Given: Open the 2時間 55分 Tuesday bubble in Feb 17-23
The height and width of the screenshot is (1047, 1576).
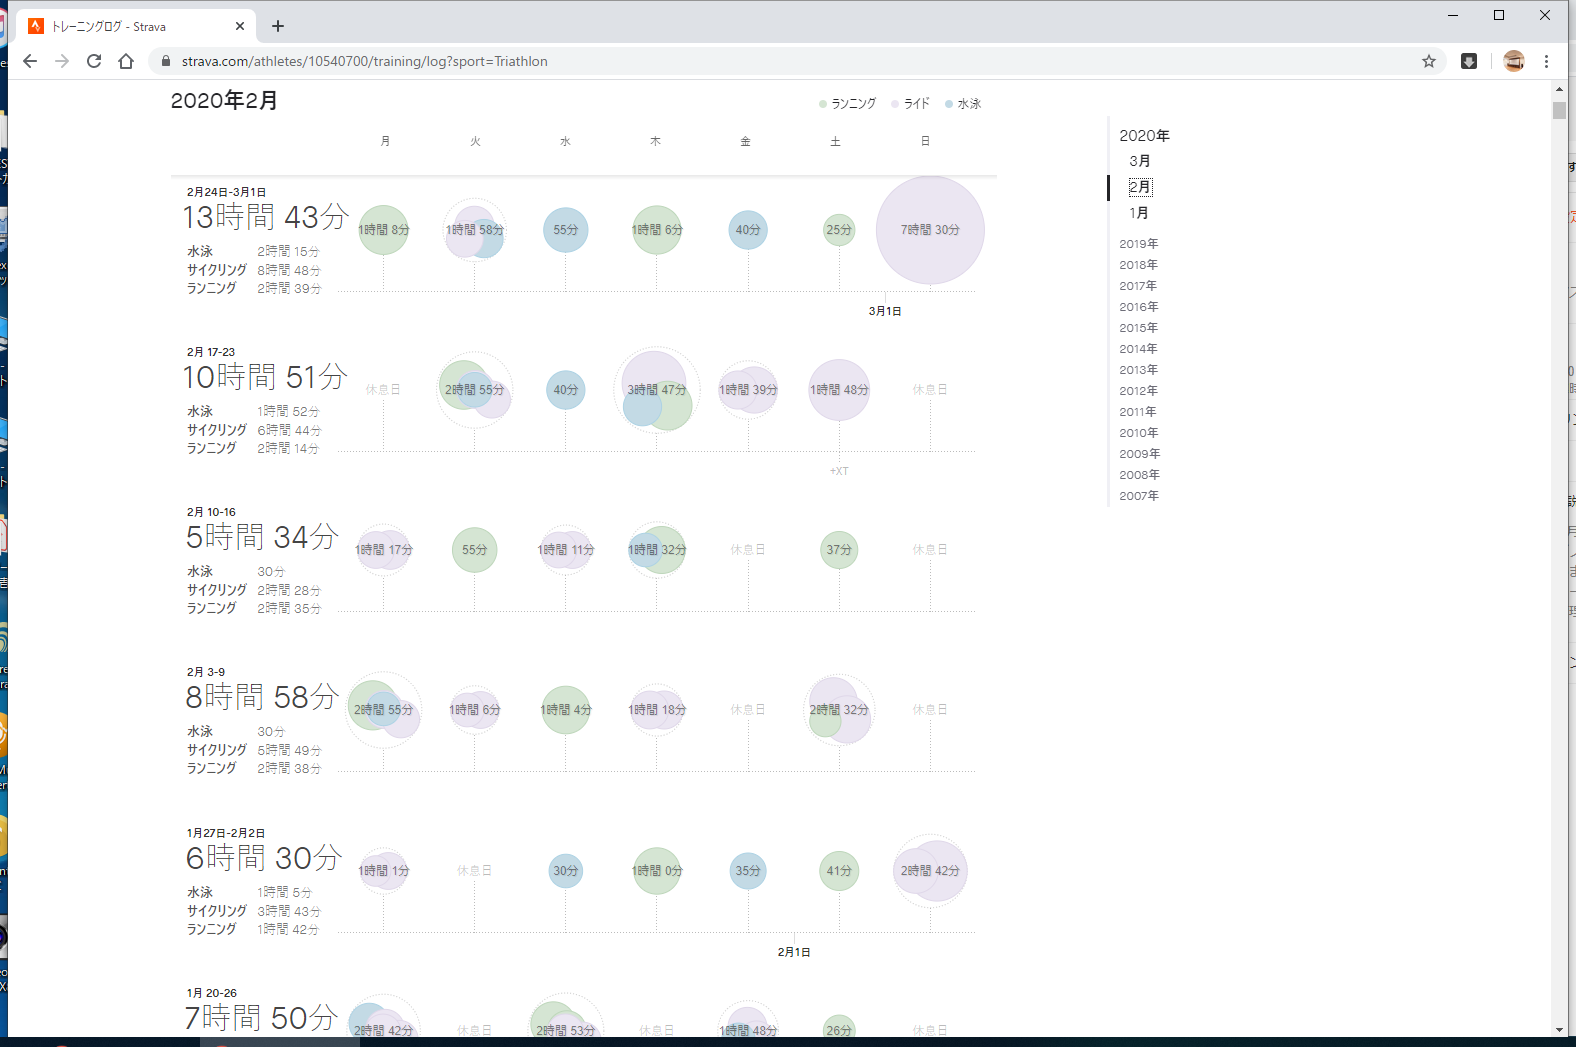Looking at the screenshot, I should click(x=475, y=390).
